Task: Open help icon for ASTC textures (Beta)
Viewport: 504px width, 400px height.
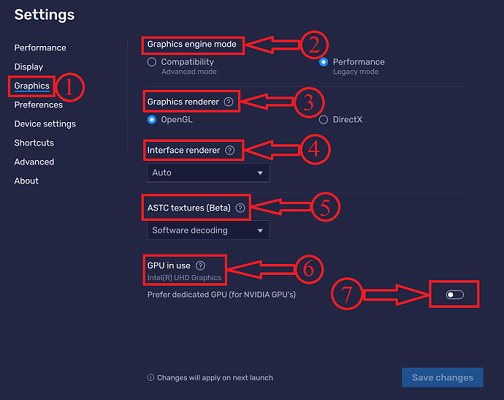Action: tap(240, 208)
